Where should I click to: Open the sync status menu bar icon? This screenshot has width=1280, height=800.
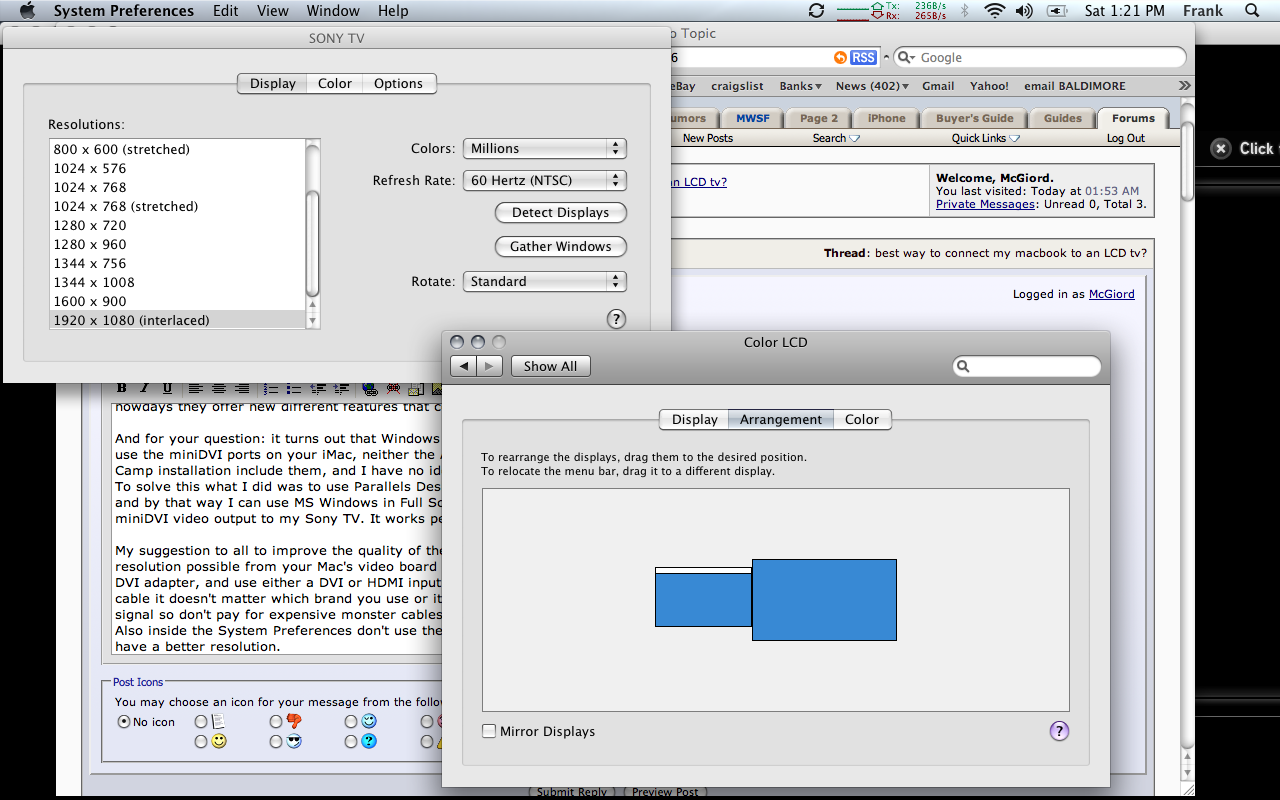tap(817, 11)
